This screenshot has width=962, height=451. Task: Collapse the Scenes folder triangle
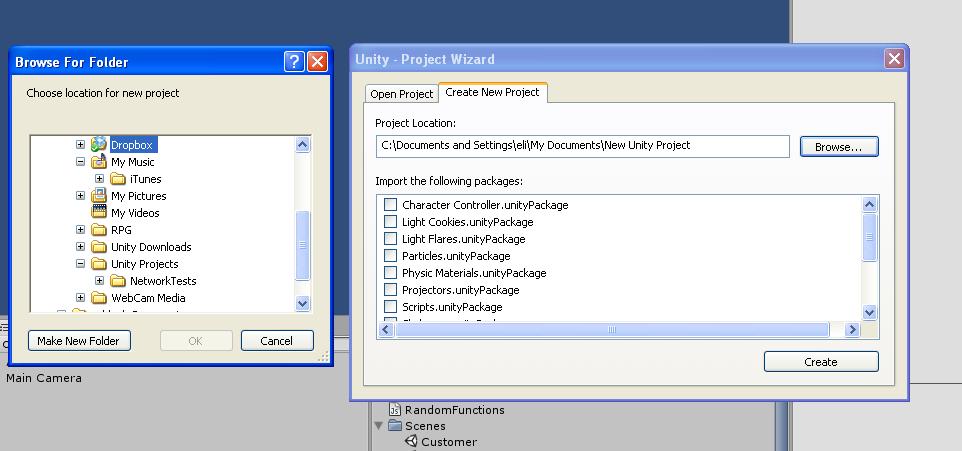pos(379,425)
